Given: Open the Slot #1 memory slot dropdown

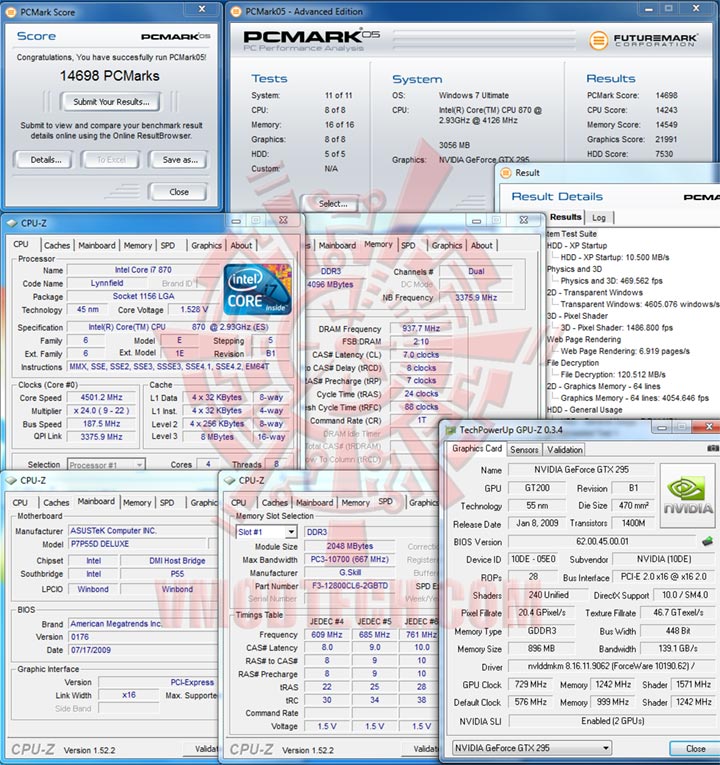Looking at the screenshot, I should click(266, 532).
